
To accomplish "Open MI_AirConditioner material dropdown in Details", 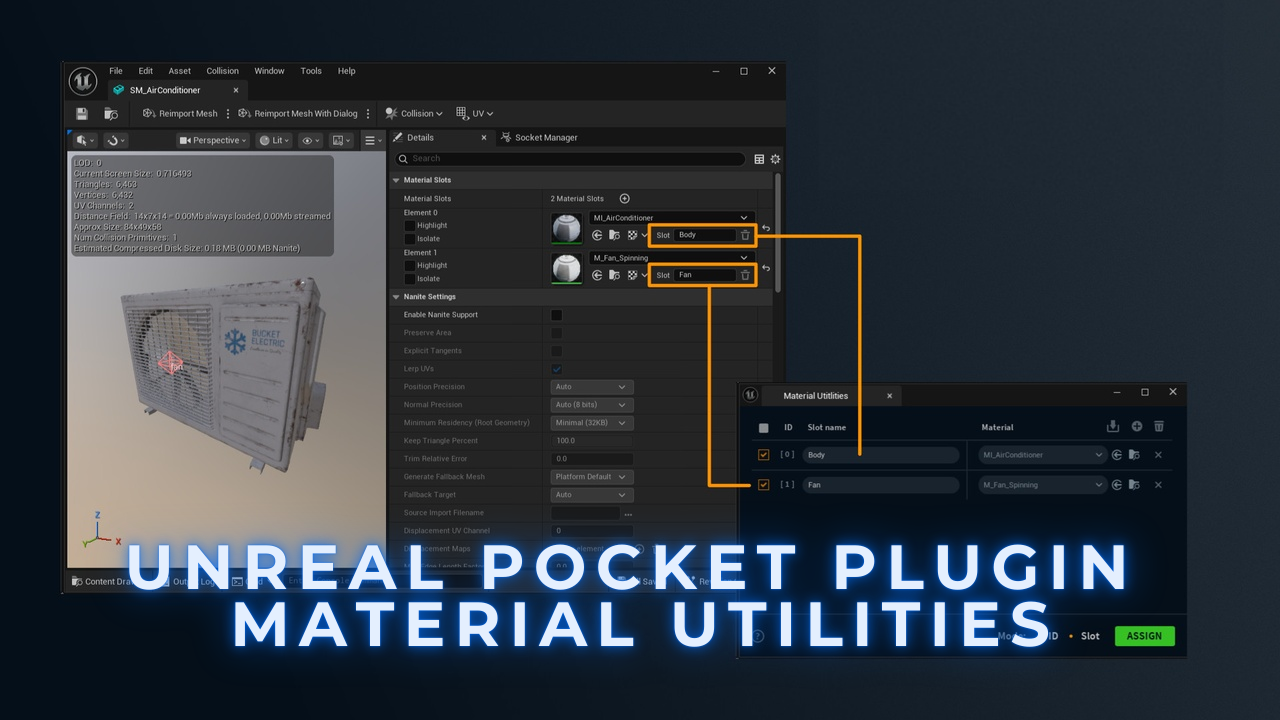I will tap(670, 218).
